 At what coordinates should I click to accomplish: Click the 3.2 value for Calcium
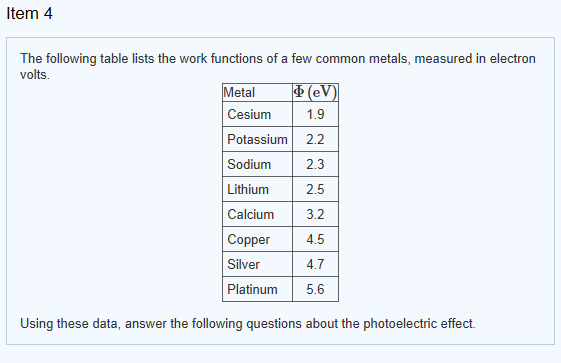pyautogui.click(x=315, y=214)
